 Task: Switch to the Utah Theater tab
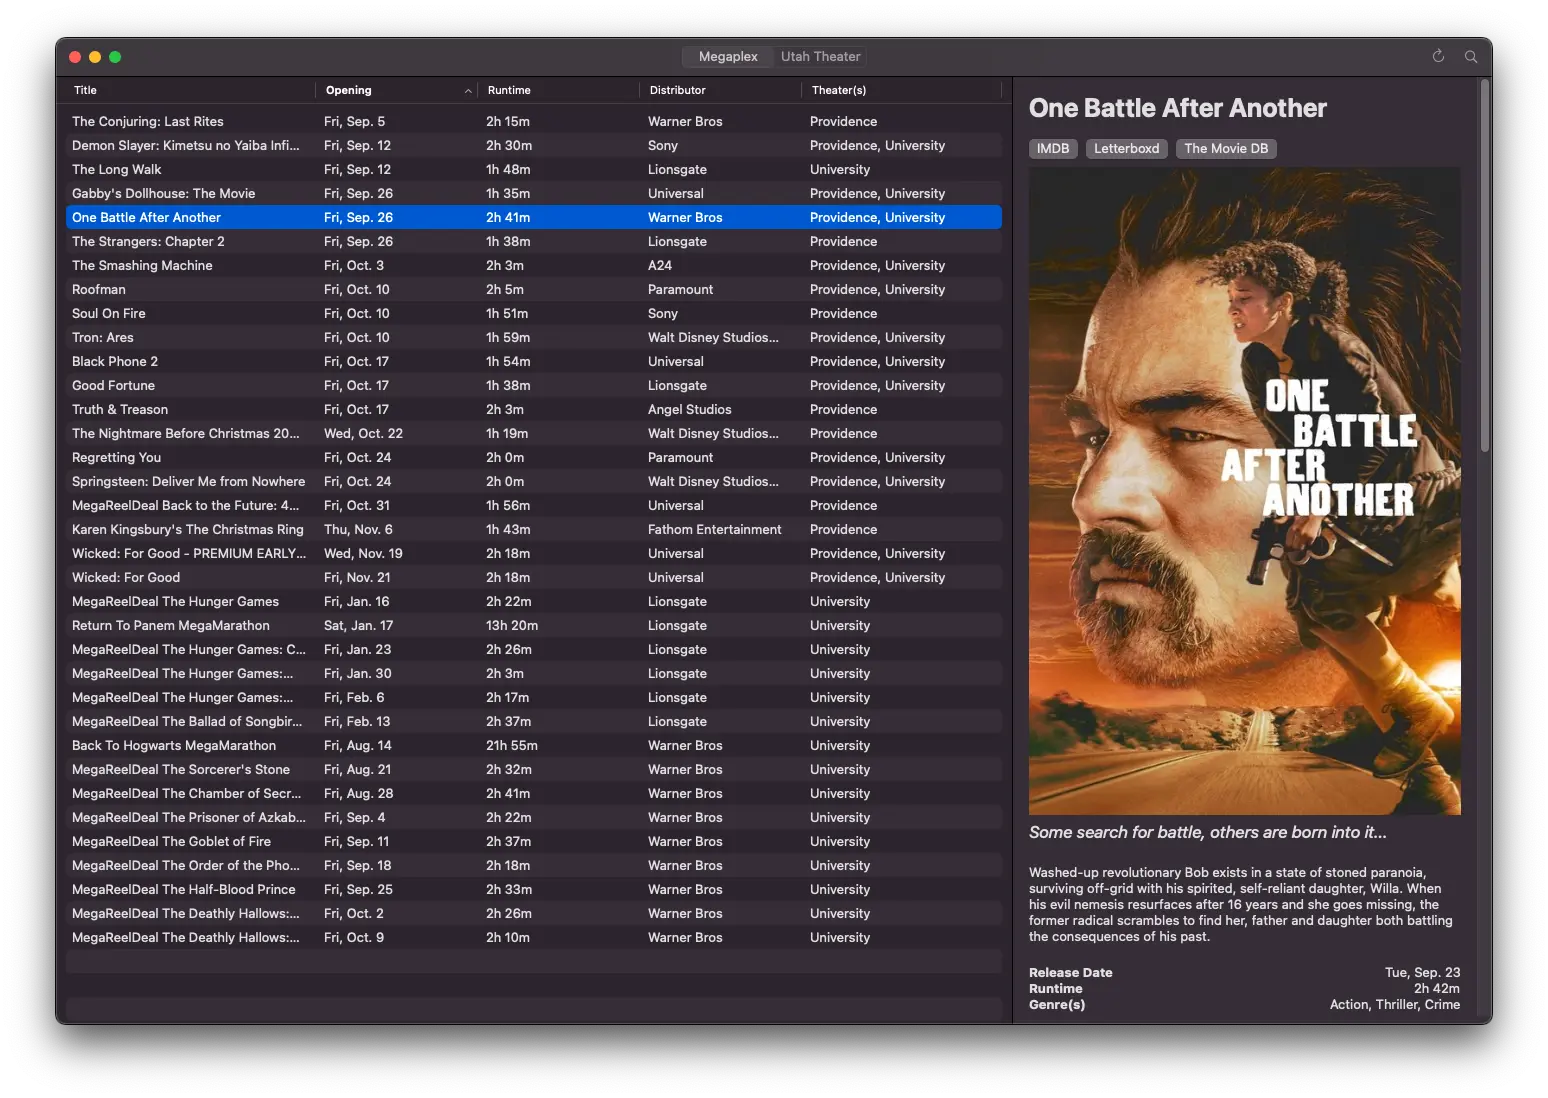click(820, 56)
